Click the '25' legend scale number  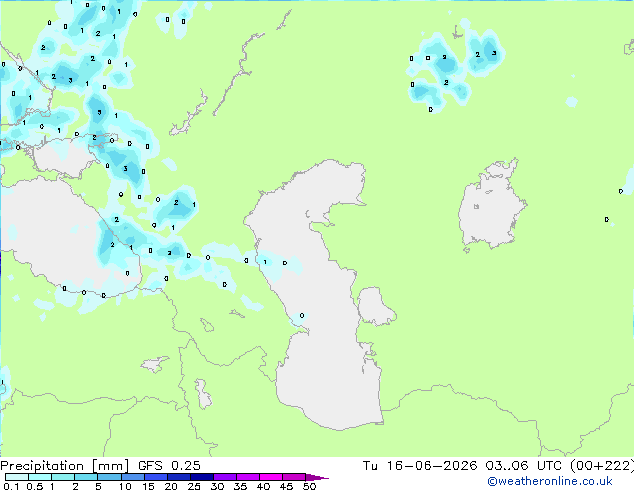click(194, 486)
